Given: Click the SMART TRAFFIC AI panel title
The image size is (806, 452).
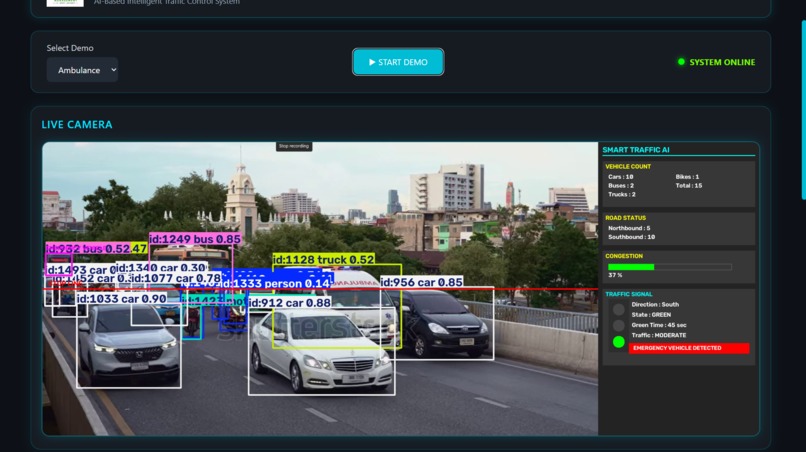Looking at the screenshot, I should tap(636, 150).
